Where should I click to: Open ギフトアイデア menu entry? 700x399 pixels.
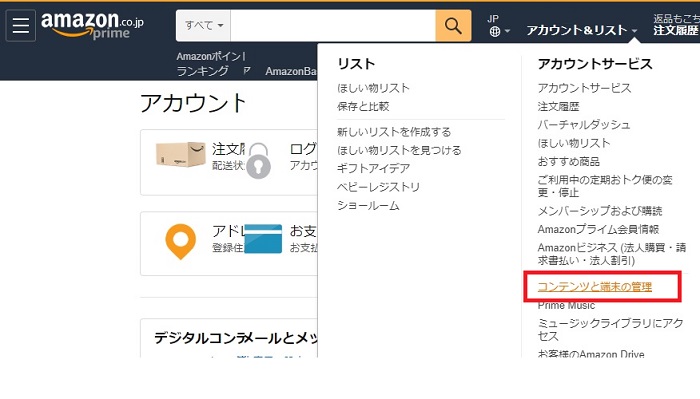[373, 168]
